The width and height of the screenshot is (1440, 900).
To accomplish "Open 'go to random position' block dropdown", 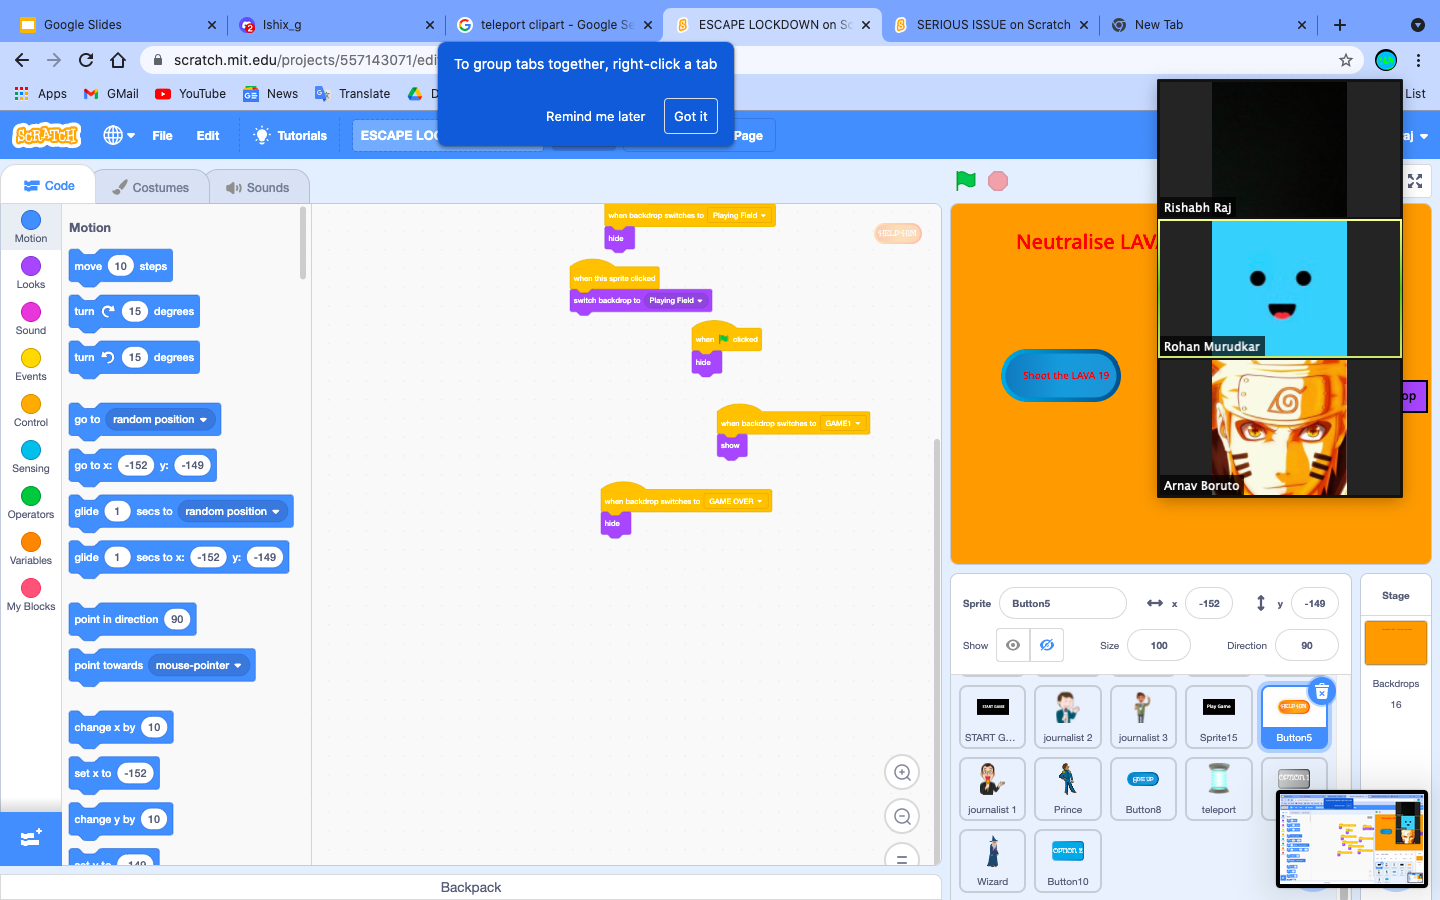I will (x=160, y=419).
